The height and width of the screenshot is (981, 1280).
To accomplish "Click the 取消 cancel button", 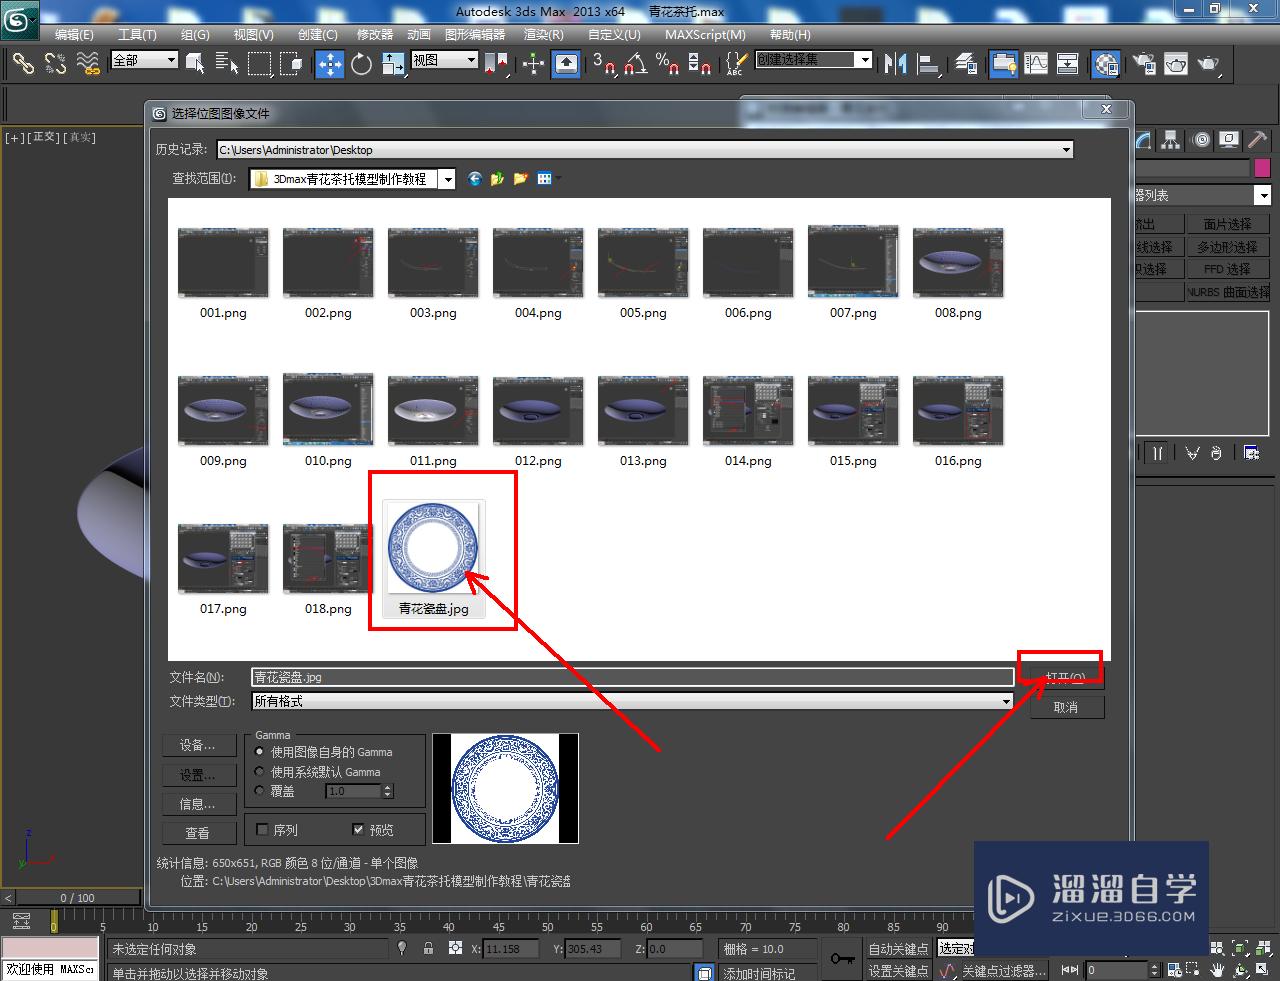I will click(x=1066, y=707).
